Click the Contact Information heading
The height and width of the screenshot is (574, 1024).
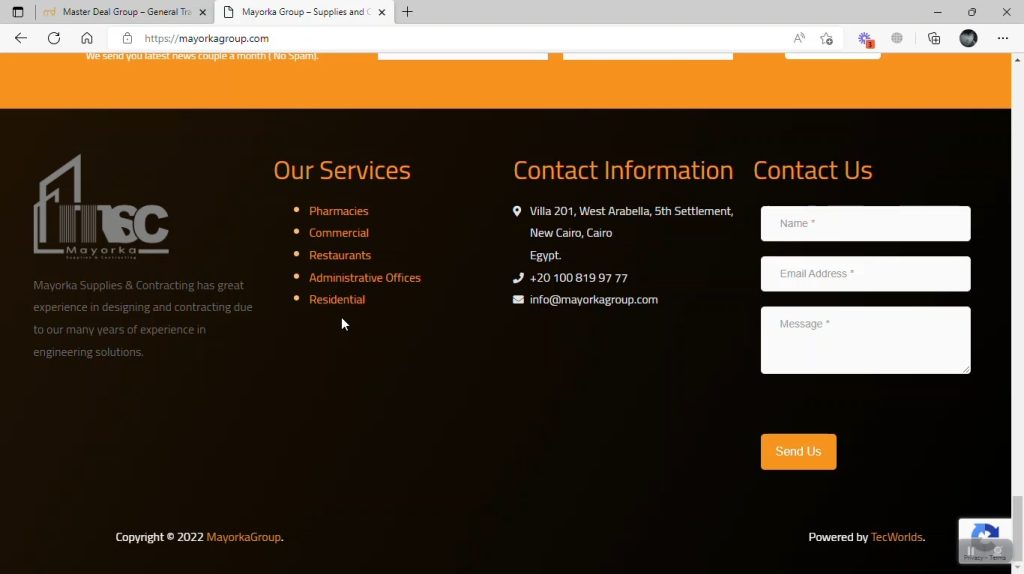coord(623,170)
